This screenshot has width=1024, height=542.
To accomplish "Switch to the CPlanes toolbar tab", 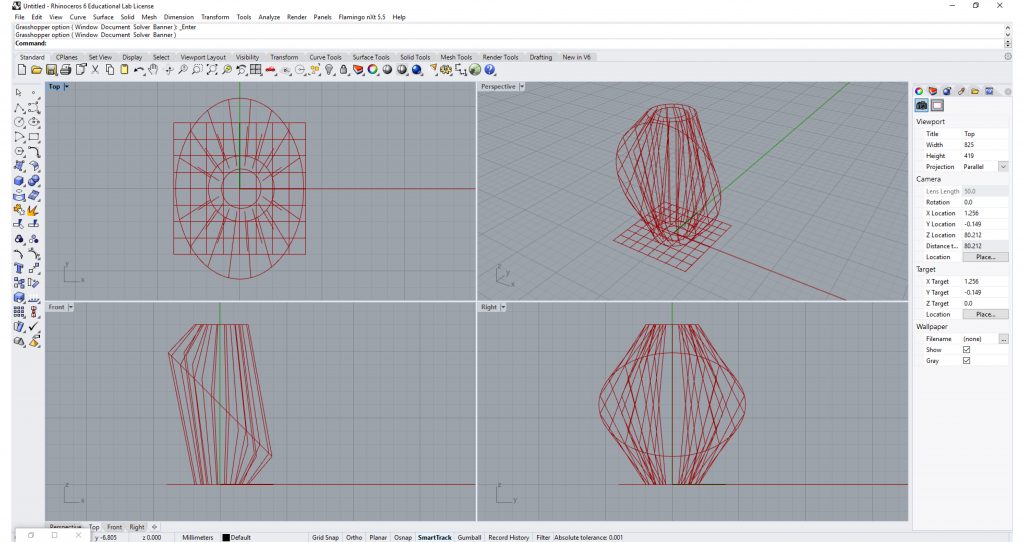I will coord(67,57).
